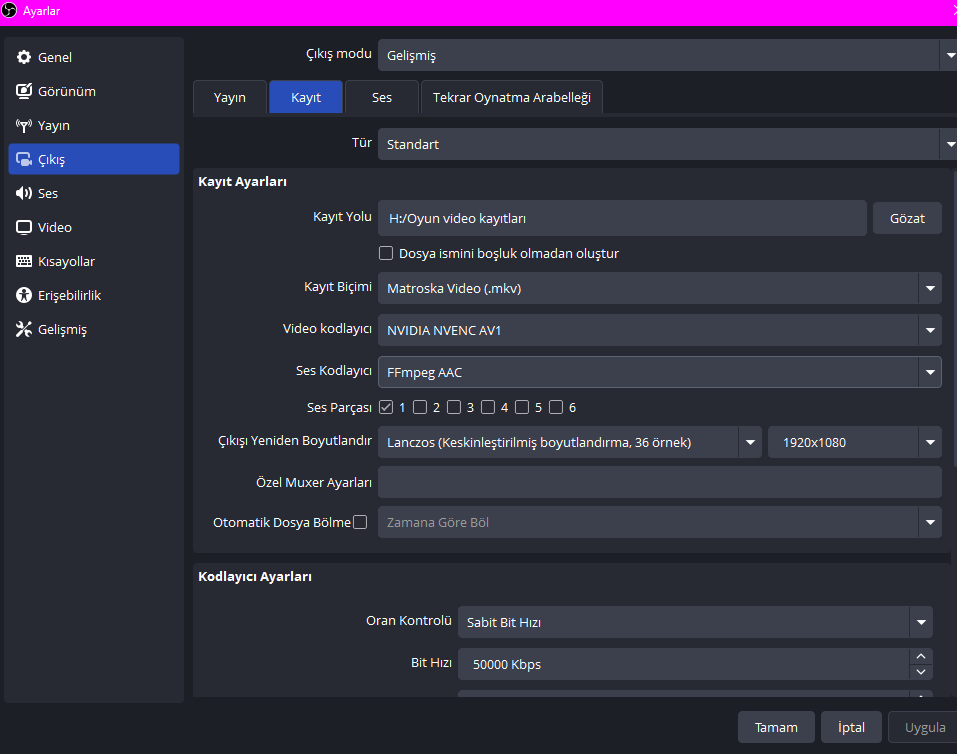This screenshot has width=957, height=754.
Task: Switch to the Yayın output tab
Action: coord(229,97)
